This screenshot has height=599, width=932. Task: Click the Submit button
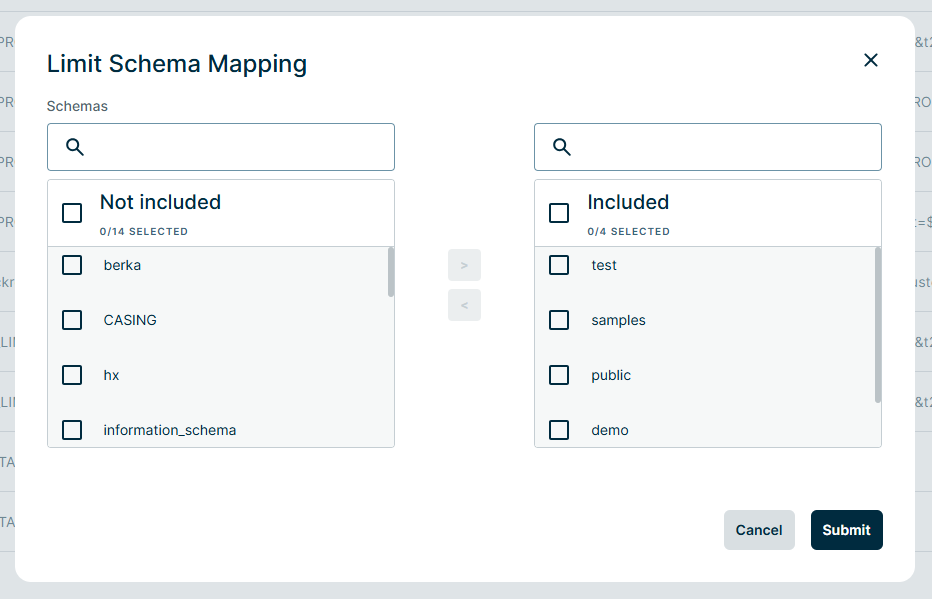tap(846, 530)
